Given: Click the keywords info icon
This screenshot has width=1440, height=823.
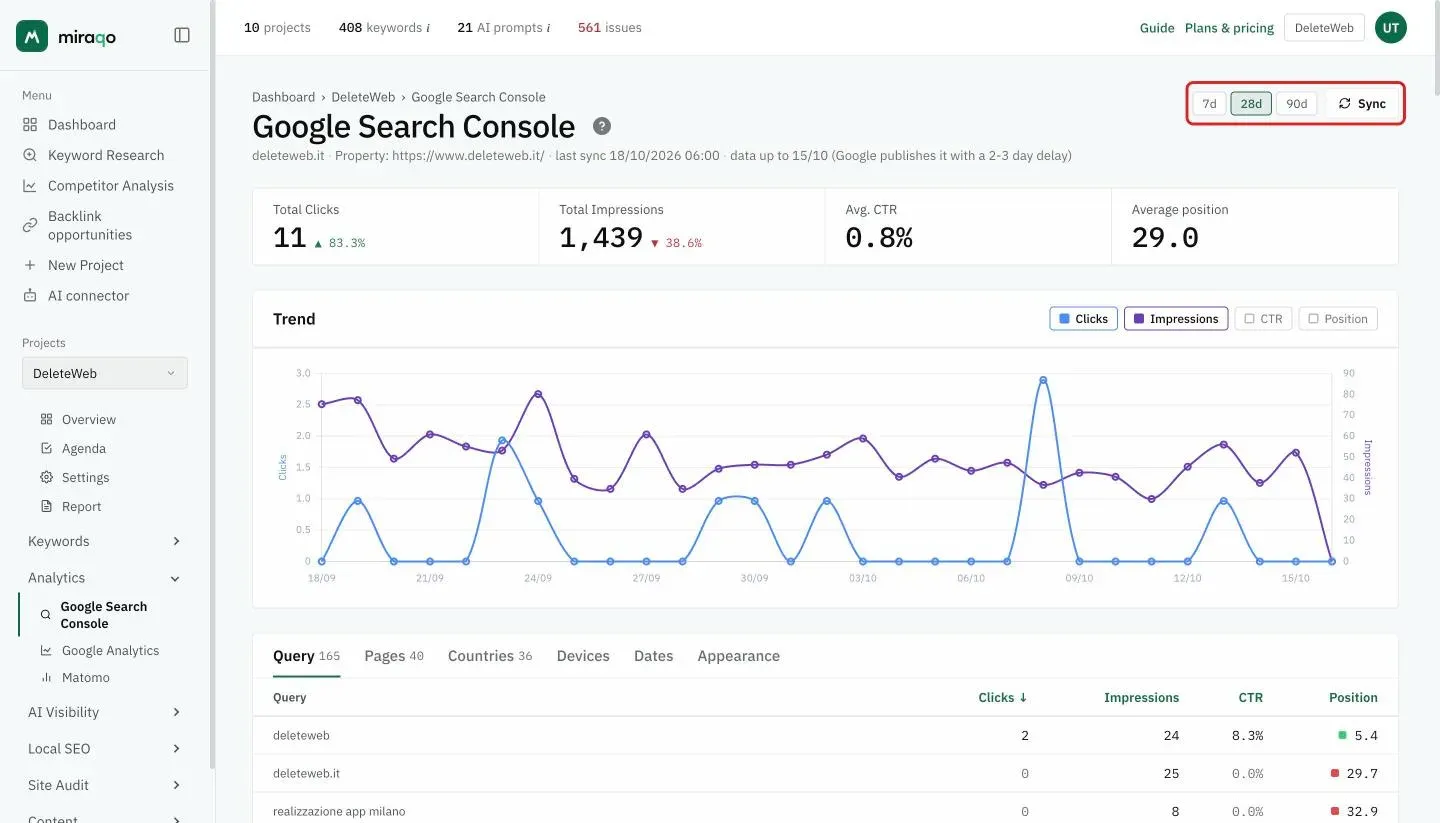Looking at the screenshot, I should click(428, 28).
